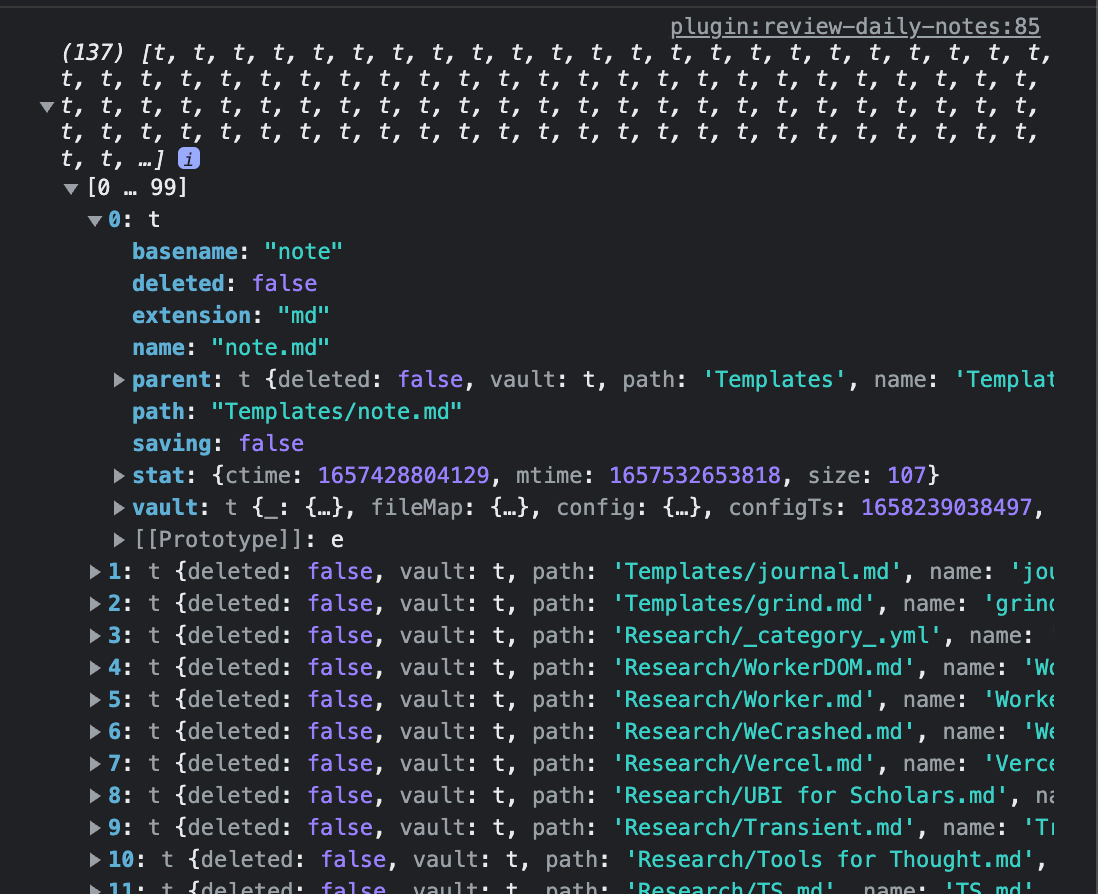This screenshot has height=894, width=1098.
Task: Expand item 4 Research/WorkerDOM.md
Action: [95, 668]
